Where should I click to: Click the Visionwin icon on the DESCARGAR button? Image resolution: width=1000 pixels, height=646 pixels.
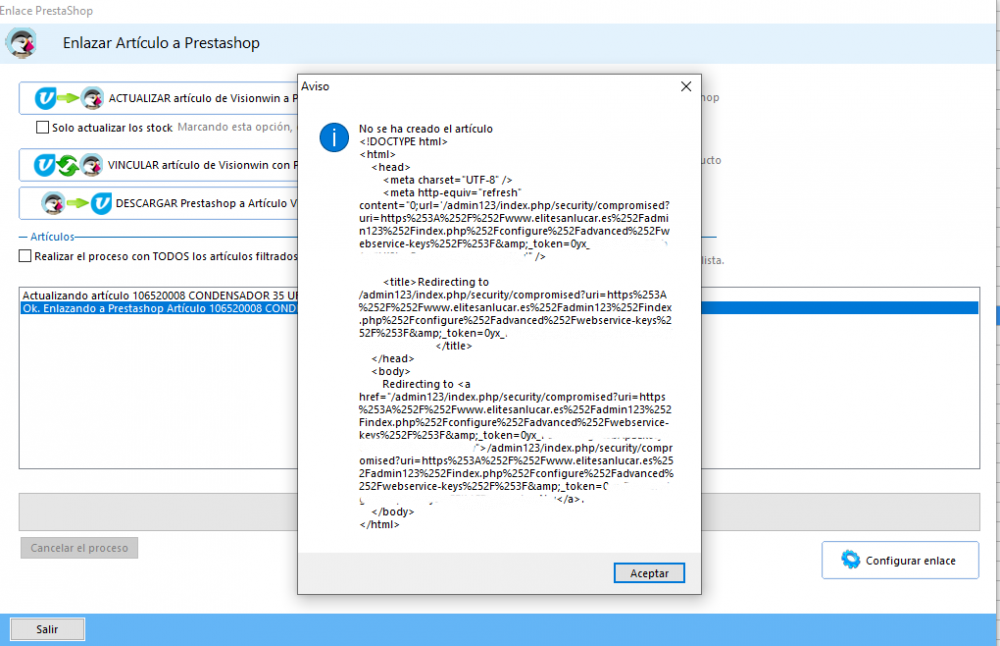(101, 203)
